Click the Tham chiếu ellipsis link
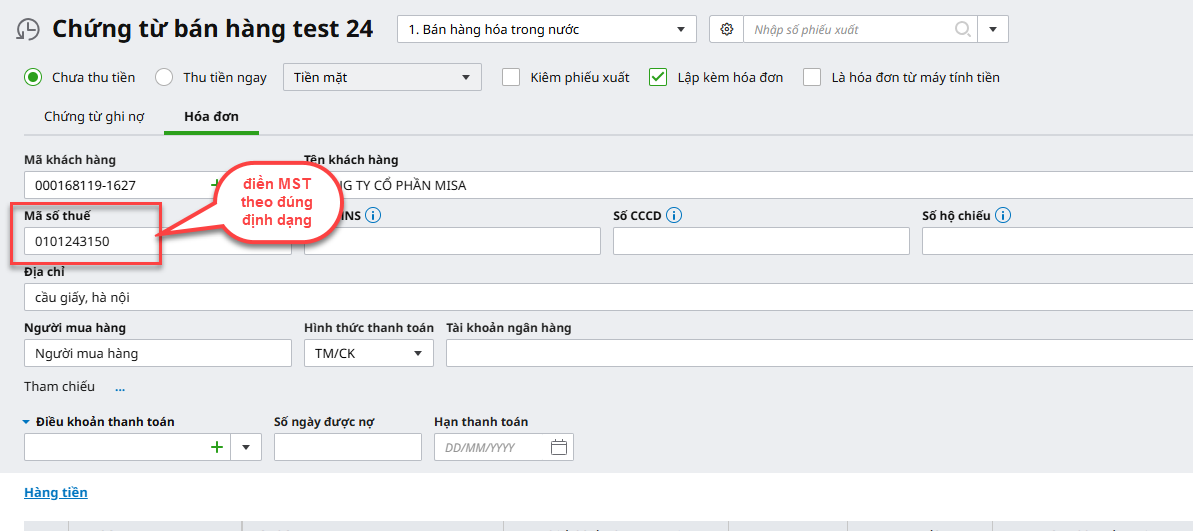The width and height of the screenshot is (1193, 531). click(120, 387)
